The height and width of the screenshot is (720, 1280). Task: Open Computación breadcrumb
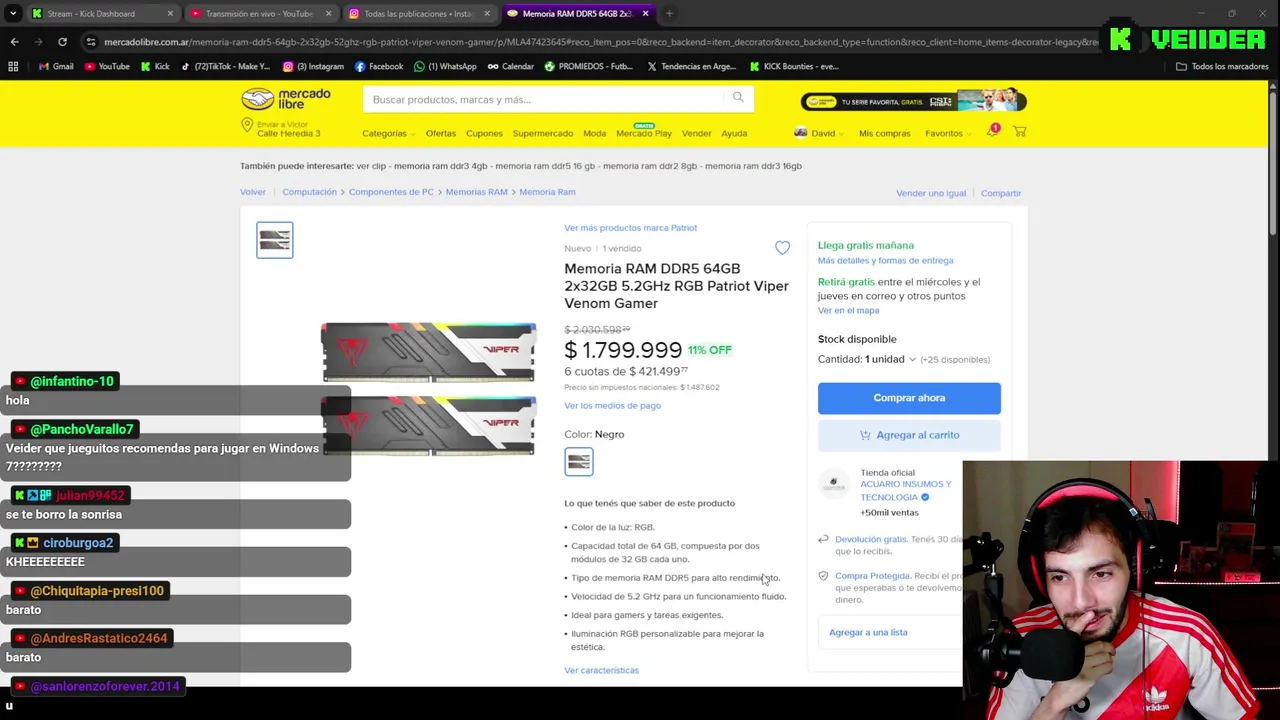309,192
